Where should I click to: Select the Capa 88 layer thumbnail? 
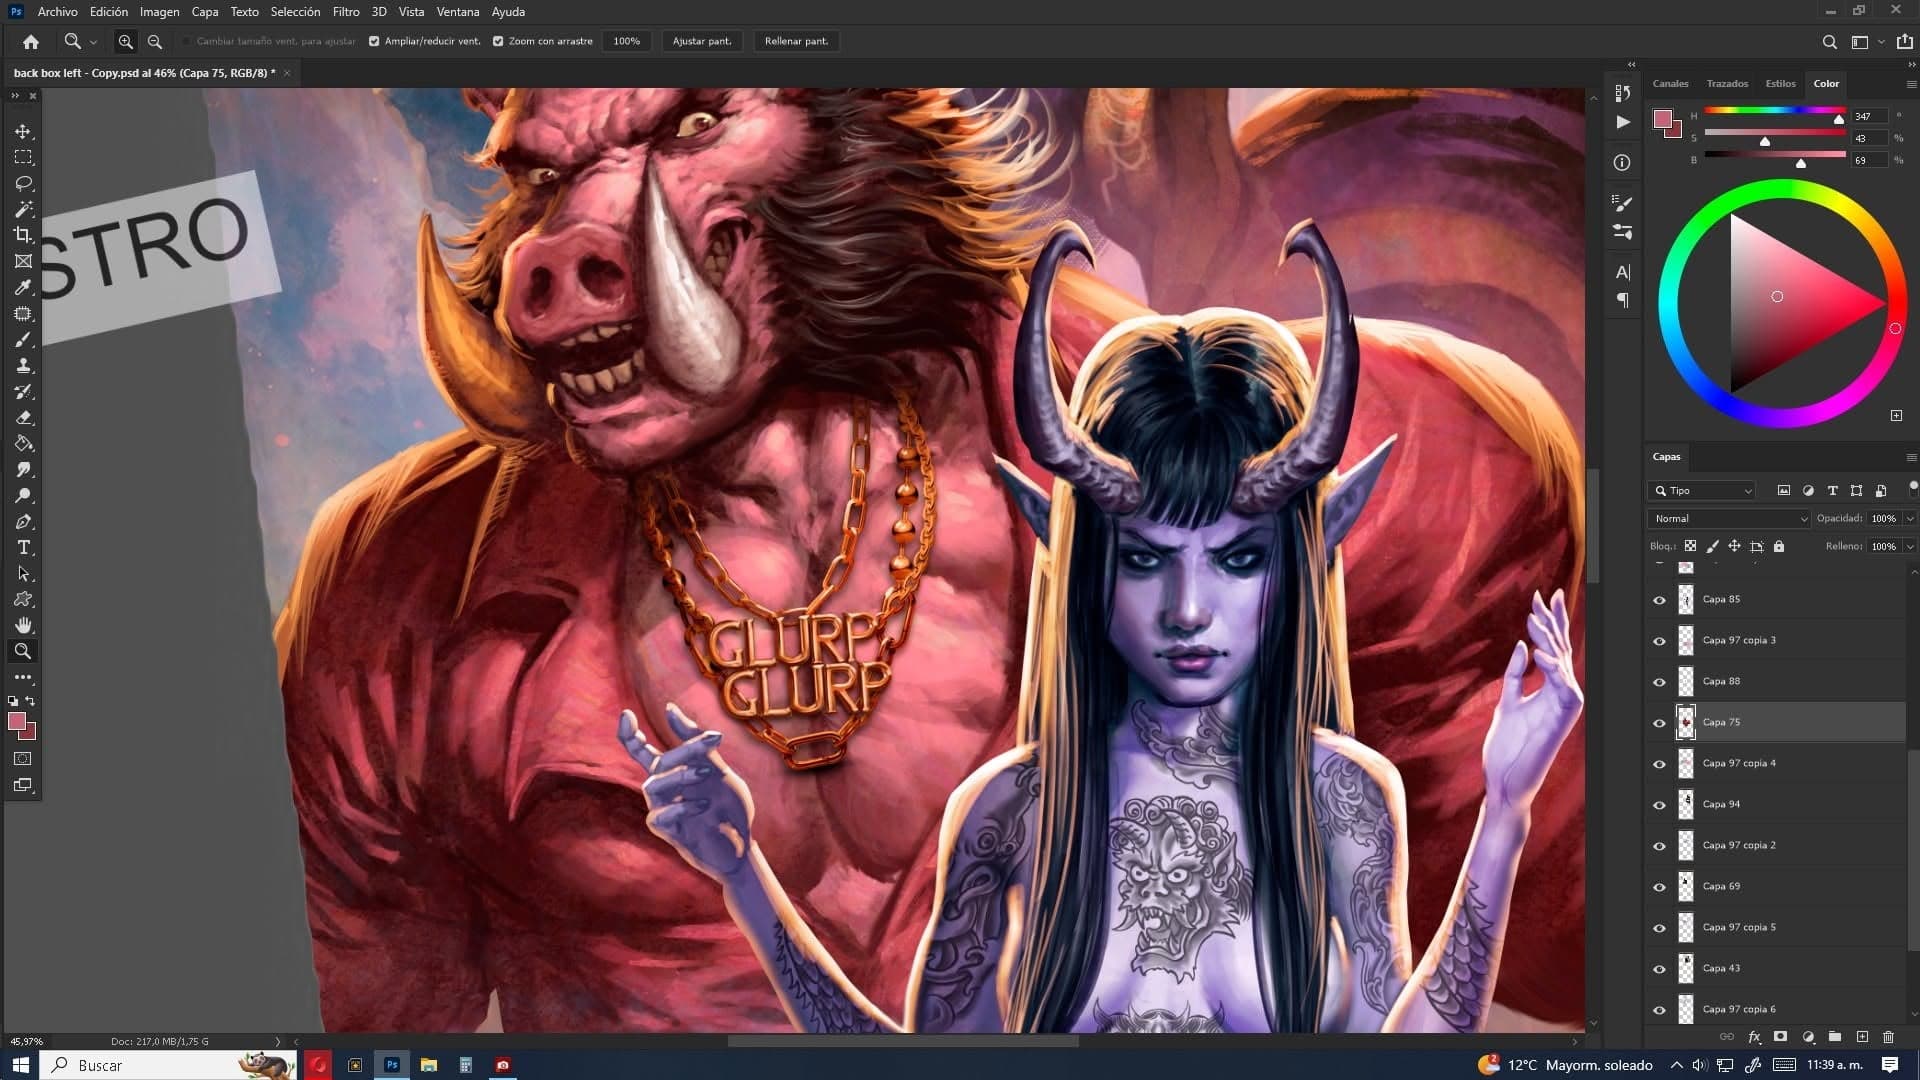coord(1686,682)
